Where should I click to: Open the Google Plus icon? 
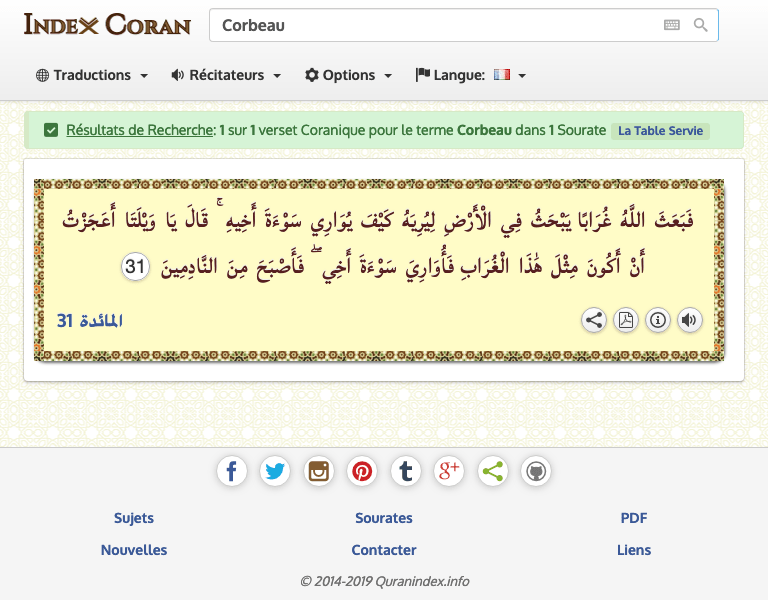[449, 471]
